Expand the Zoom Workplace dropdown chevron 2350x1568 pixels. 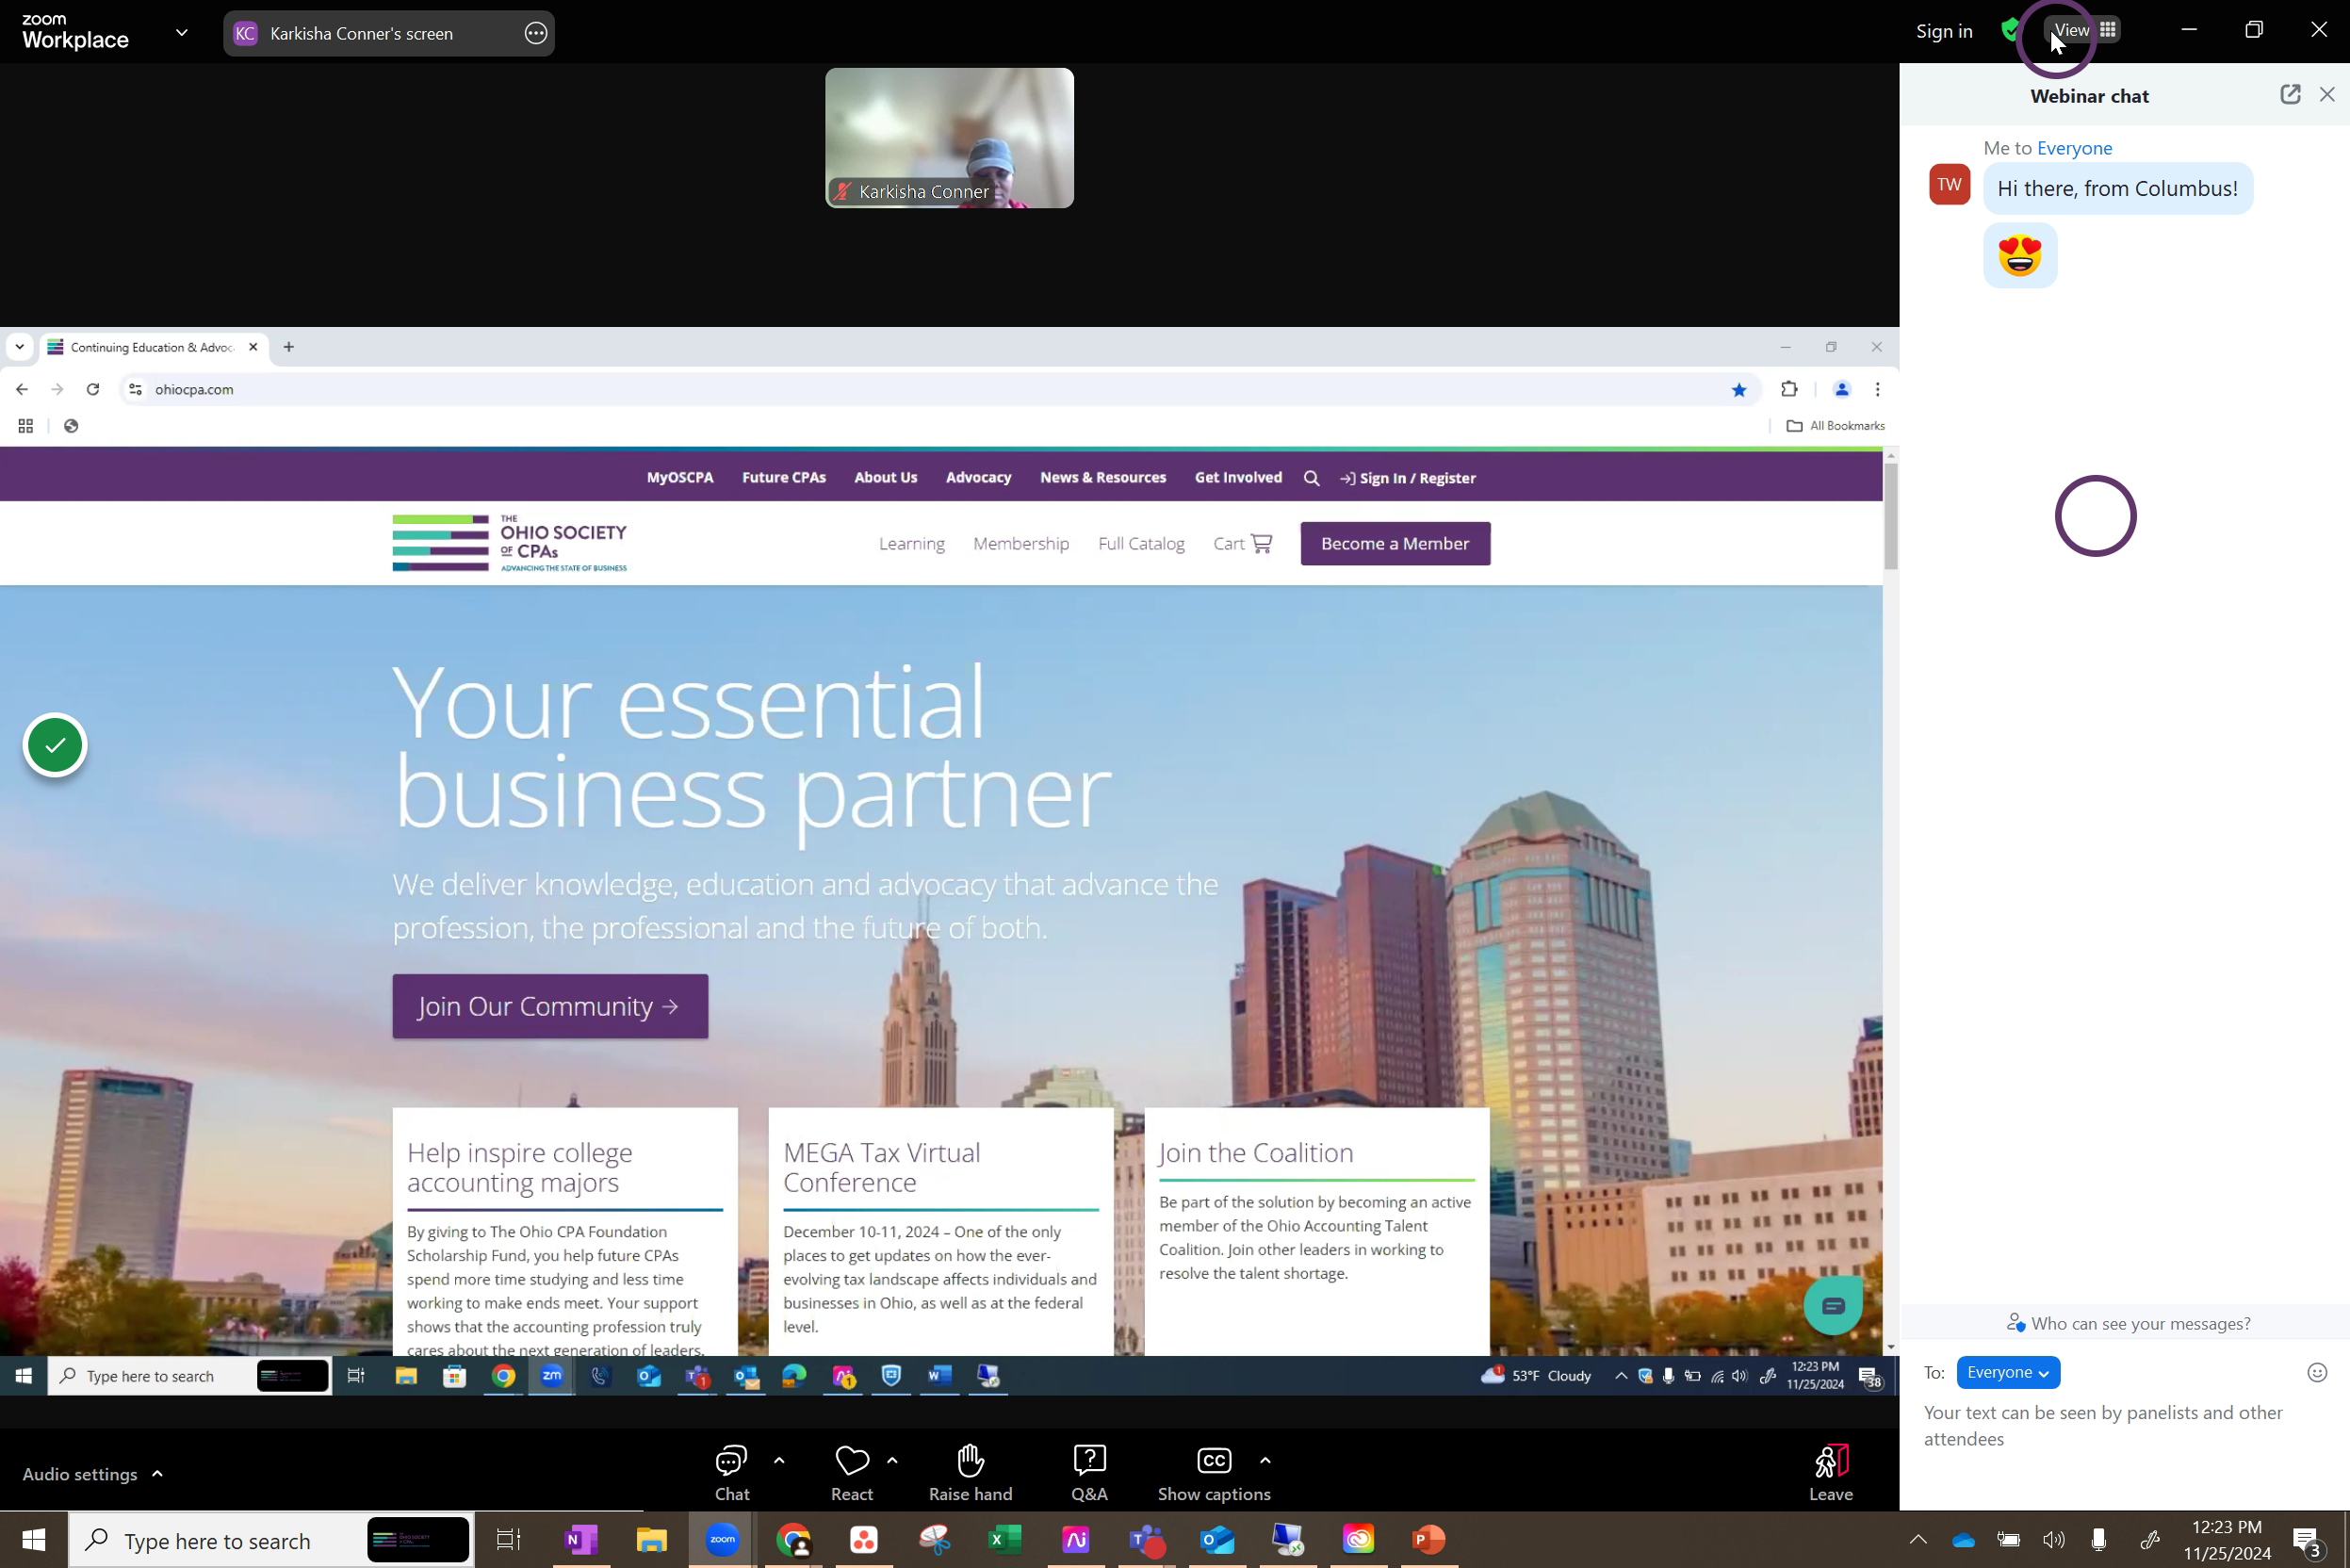(181, 32)
